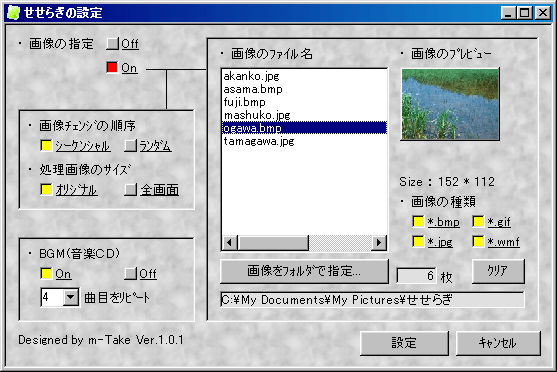This screenshot has height=372, width=557.
Task: Click the 画像をフォルダで指定 button
Action: [x=304, y=271]
